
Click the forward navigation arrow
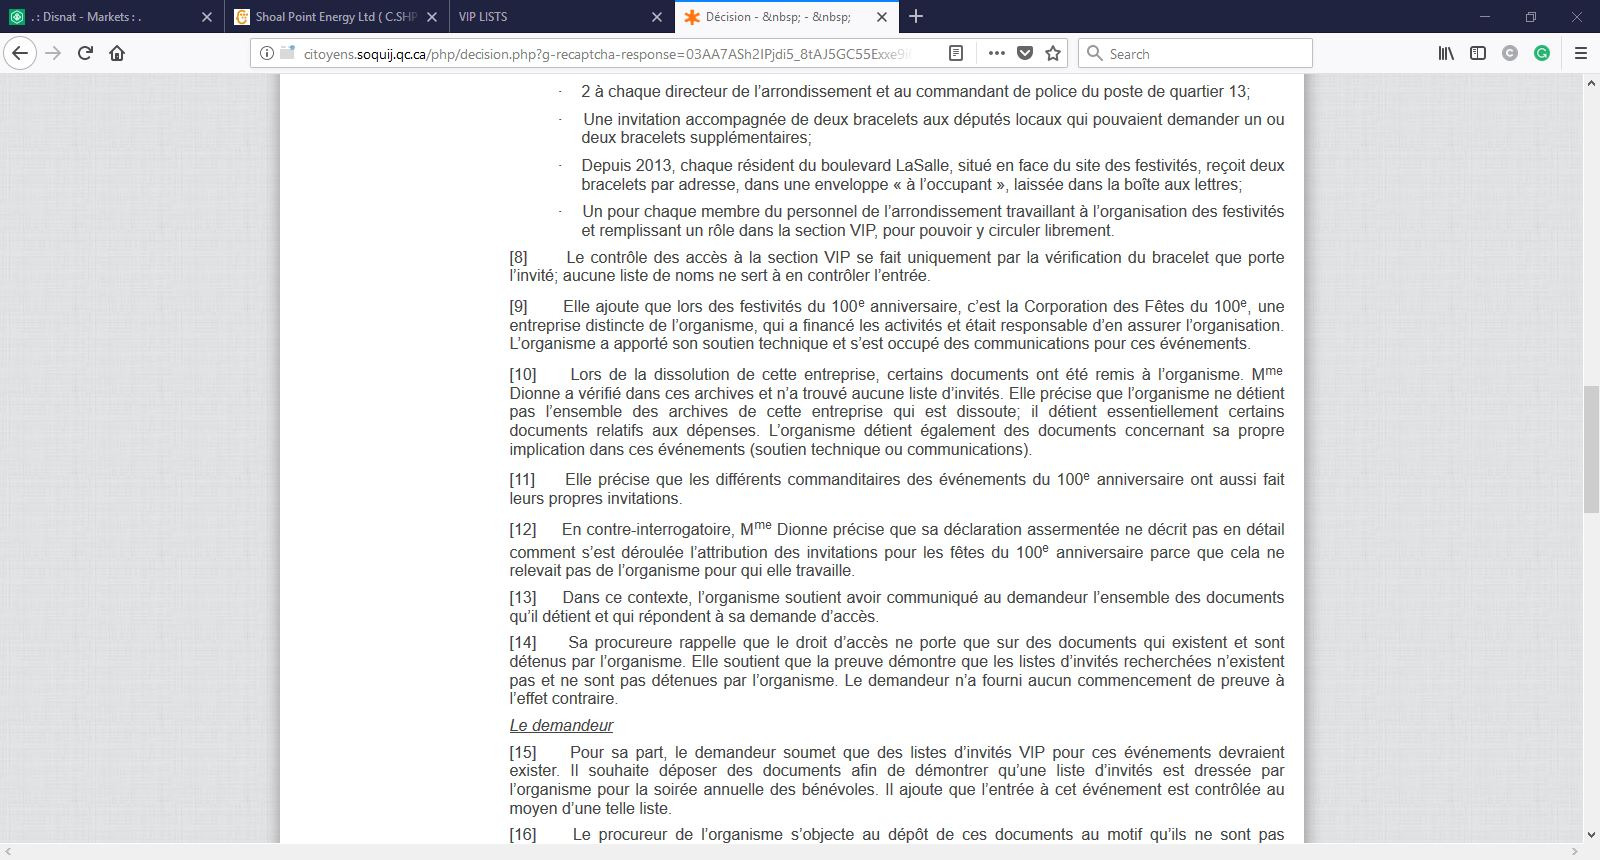click(x=54, y=53)
